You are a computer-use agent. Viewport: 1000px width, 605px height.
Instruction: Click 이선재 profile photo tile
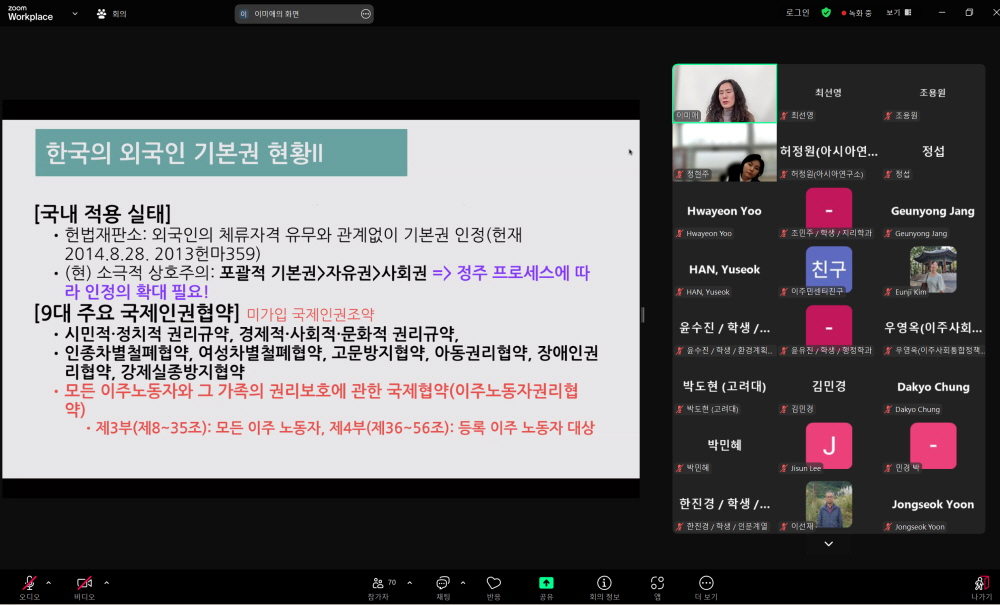click(x=828, y=504)
